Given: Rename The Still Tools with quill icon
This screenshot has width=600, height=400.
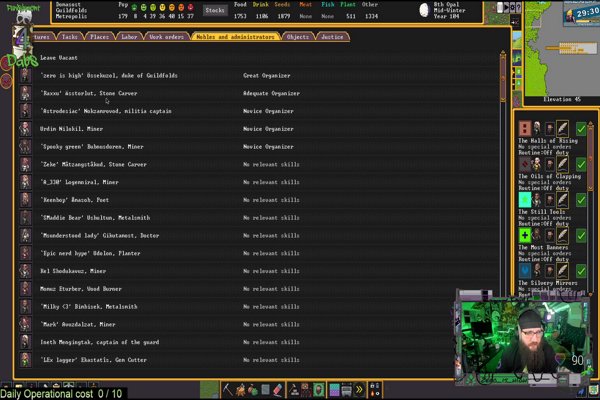Looking at the screenshot, I should pos(562,200).
